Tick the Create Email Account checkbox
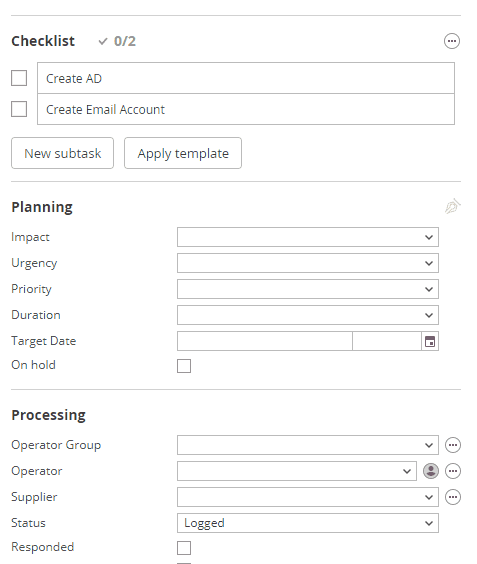This screenshot has height=564, width=477. click(19, 109)
